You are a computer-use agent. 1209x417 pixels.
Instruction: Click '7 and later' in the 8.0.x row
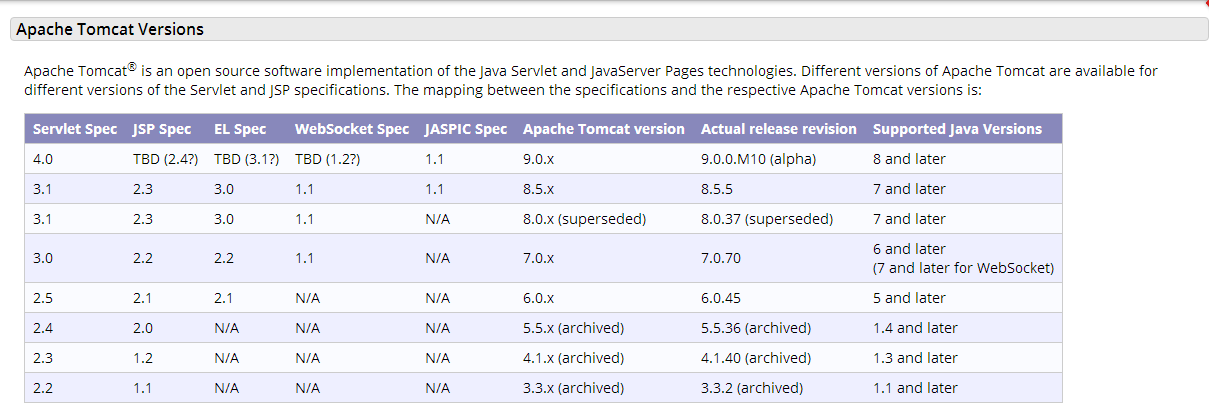click(x=909, y=219)
